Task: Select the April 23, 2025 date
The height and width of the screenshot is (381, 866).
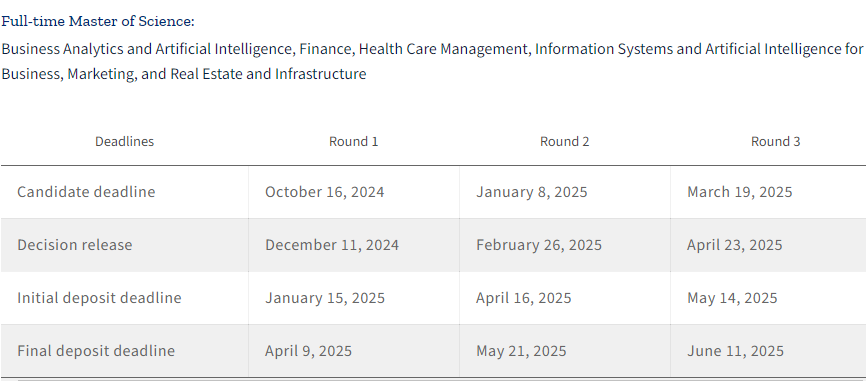Action: tap(735, 245)
